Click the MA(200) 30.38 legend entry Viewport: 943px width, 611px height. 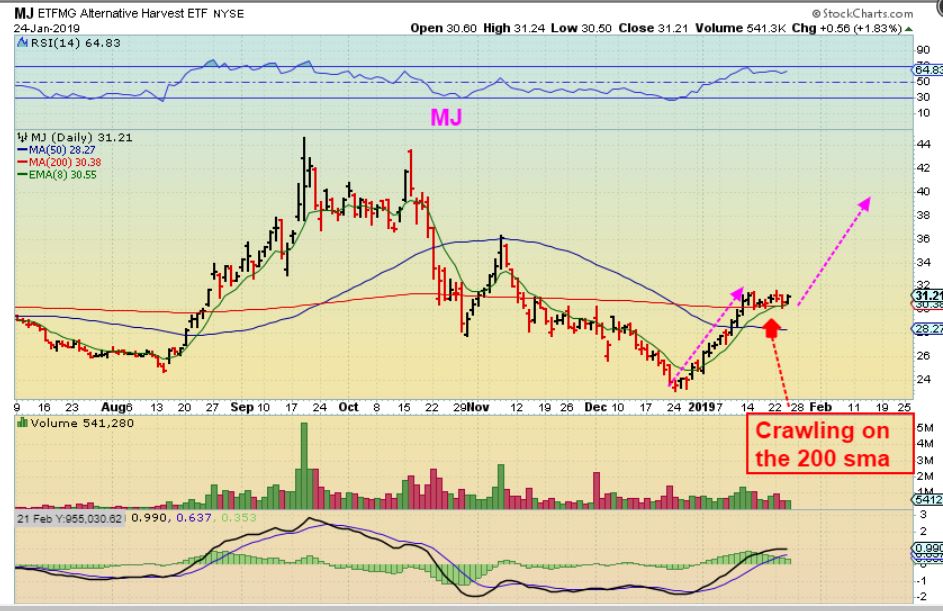[60, 162]
